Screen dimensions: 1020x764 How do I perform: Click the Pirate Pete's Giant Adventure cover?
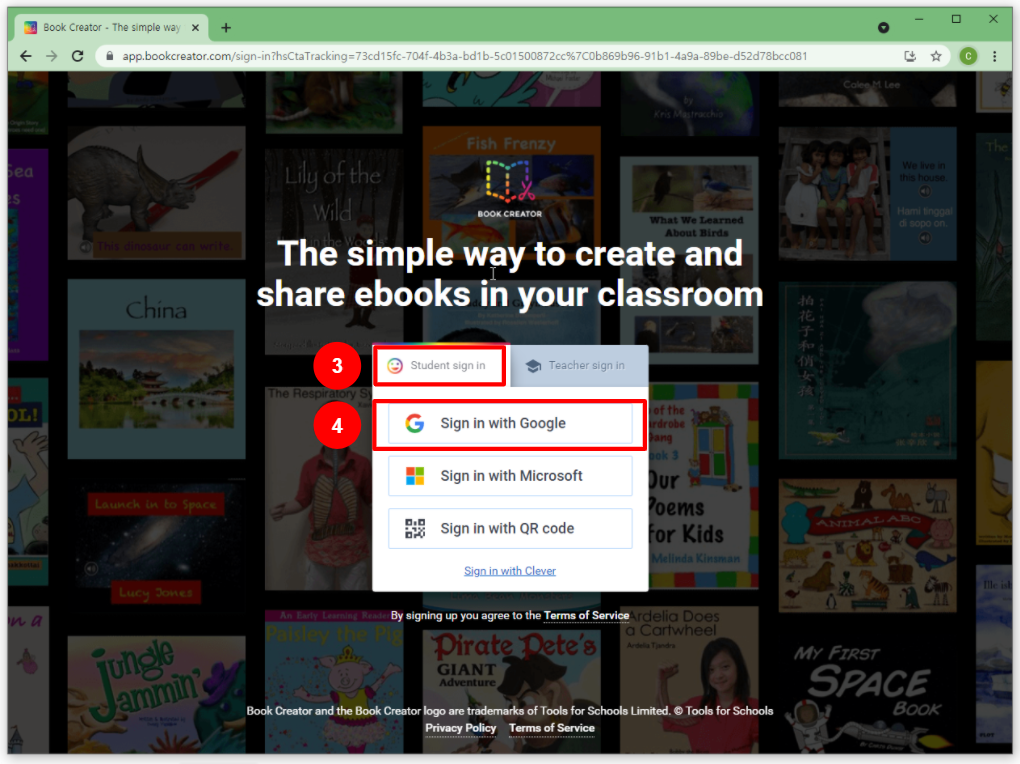(x=511, y=690)
